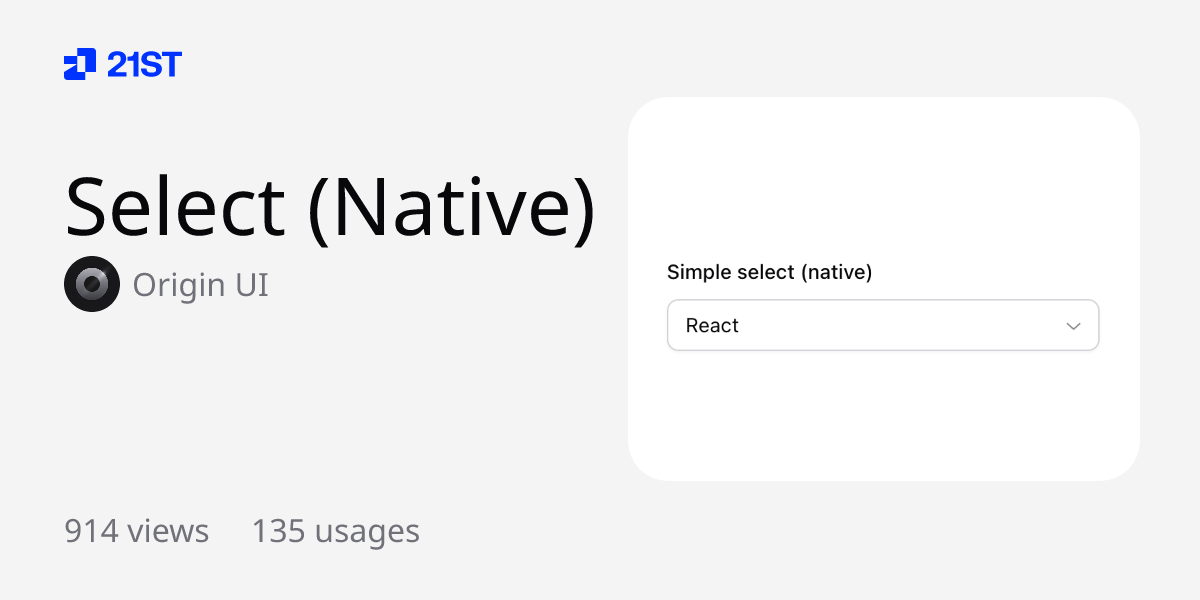
Task: Click the word "Simple" in the field label
Action: point(696,272)
